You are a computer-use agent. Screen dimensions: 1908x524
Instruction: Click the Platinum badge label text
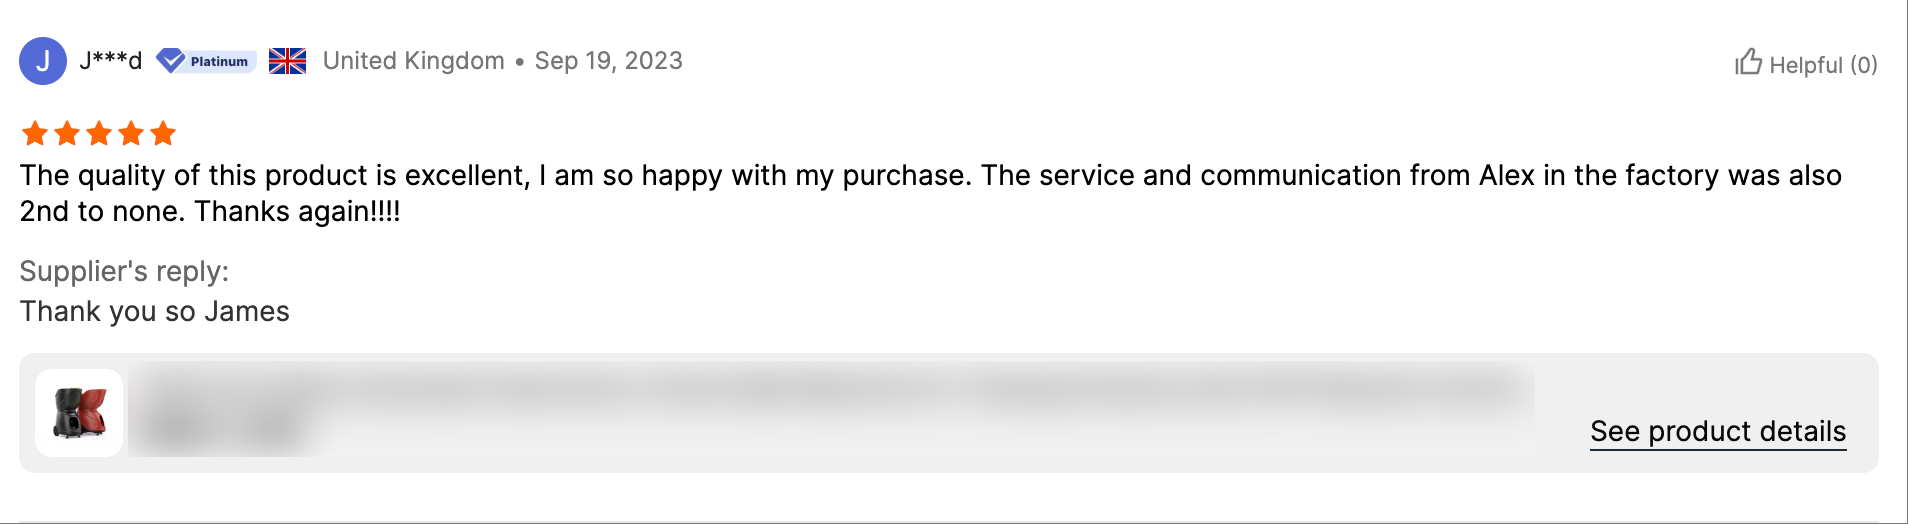(x=219, y=61)
